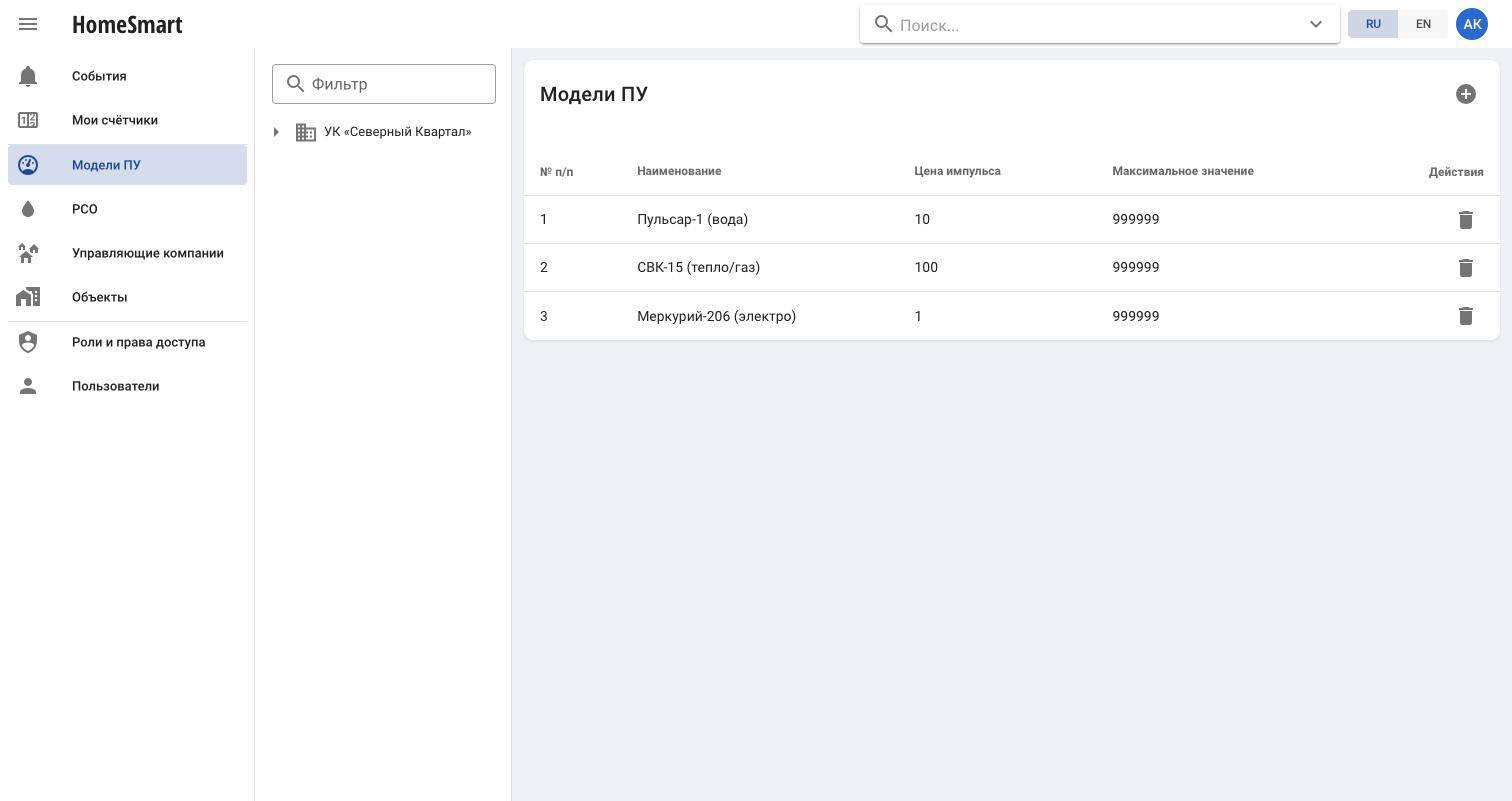Open the Объекты menu item
Image resolution: width=1512 pixels, height=801 pixels.
tap(128, 297)
